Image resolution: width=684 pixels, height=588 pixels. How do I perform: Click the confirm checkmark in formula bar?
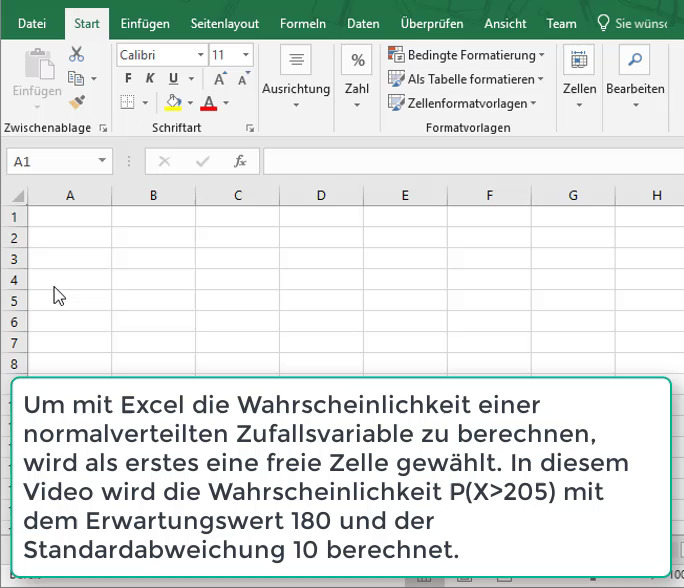(x=202, y=162)
